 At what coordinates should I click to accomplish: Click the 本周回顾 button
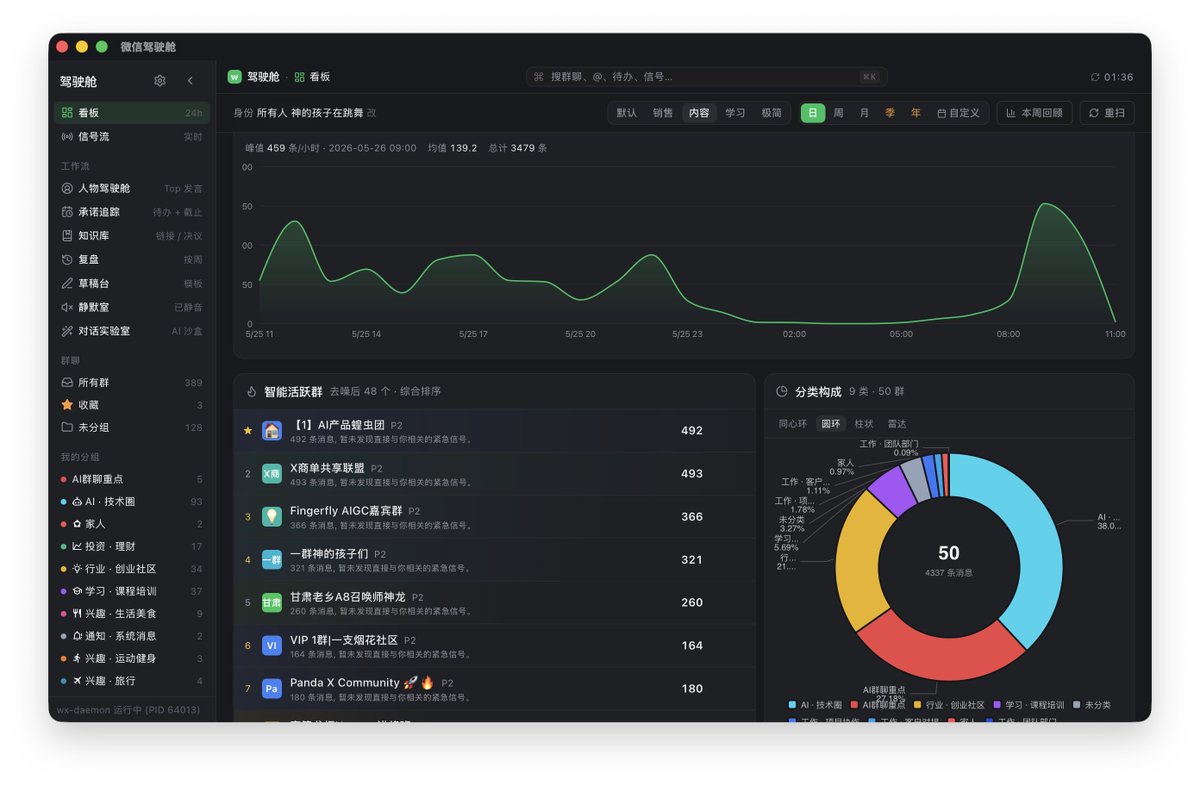(x=1034, y=113)
